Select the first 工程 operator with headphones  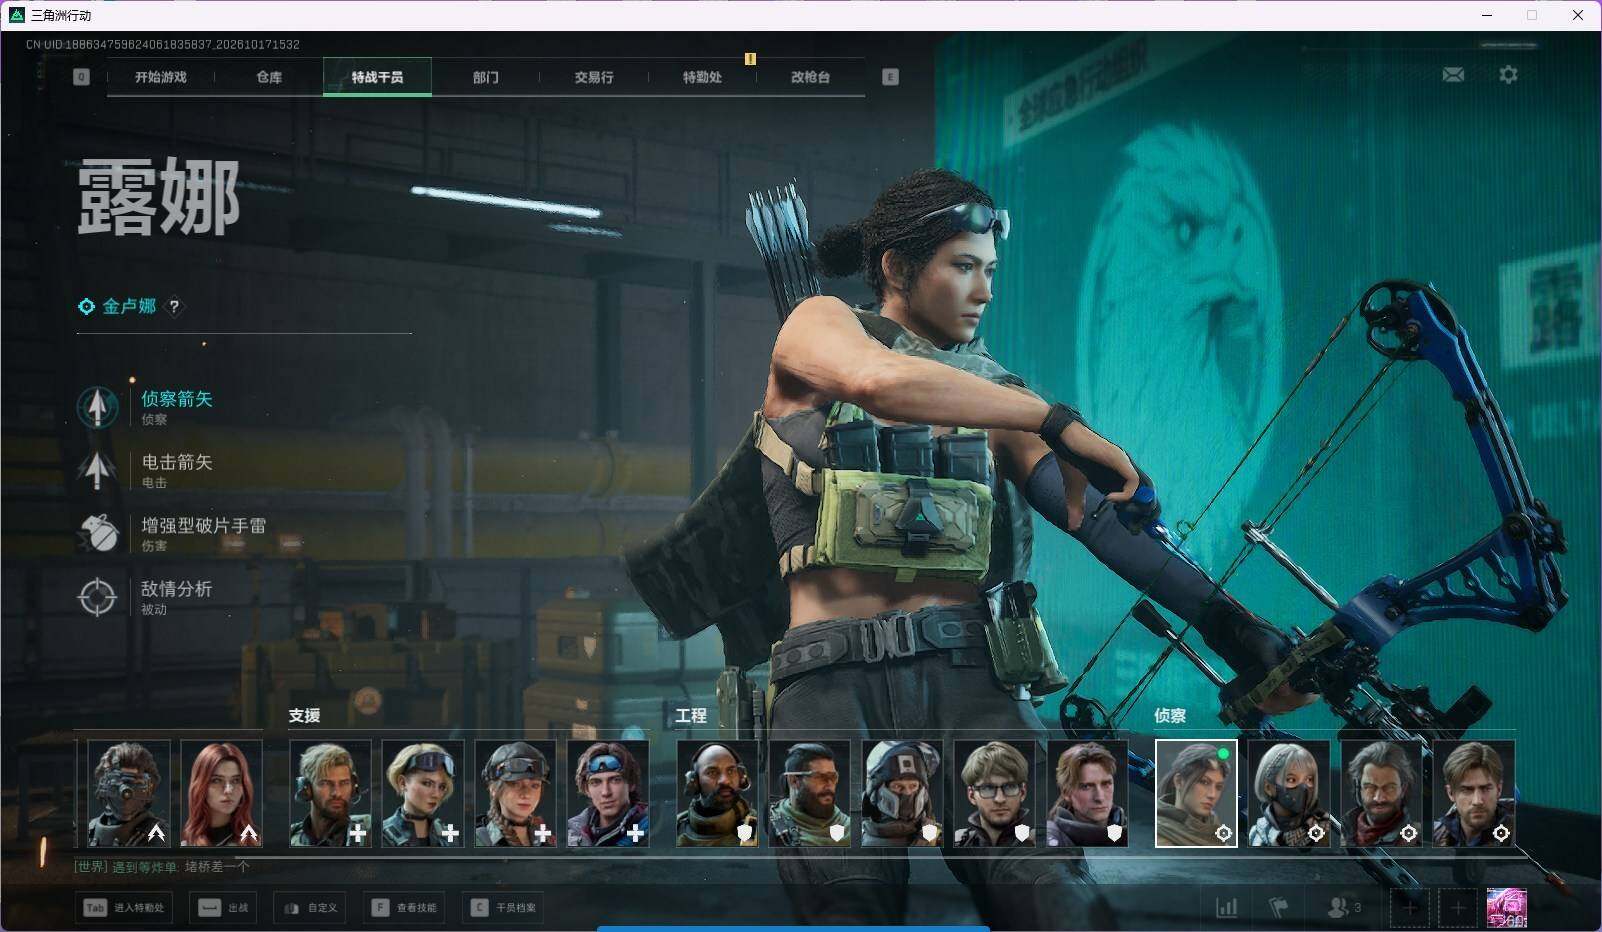point(717,794)
